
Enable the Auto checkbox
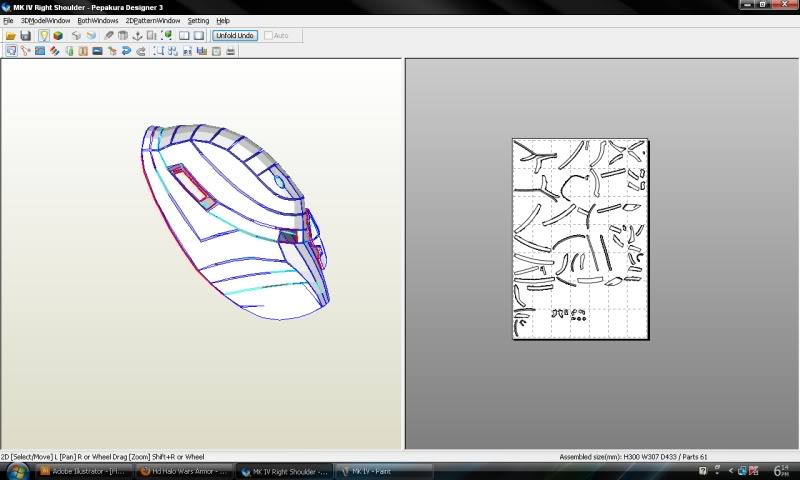(269, 36)
